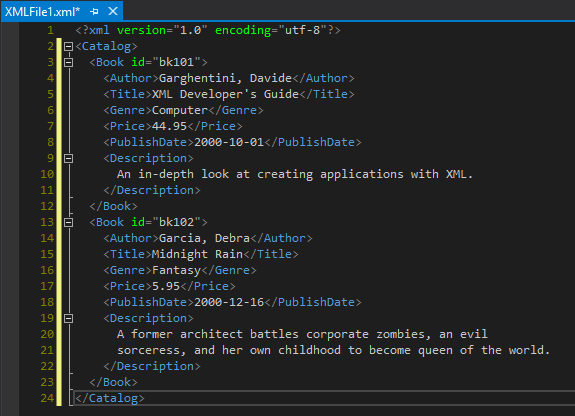Click the closing Book tag on line 23
575x416 pixels.
coord(114,382)
